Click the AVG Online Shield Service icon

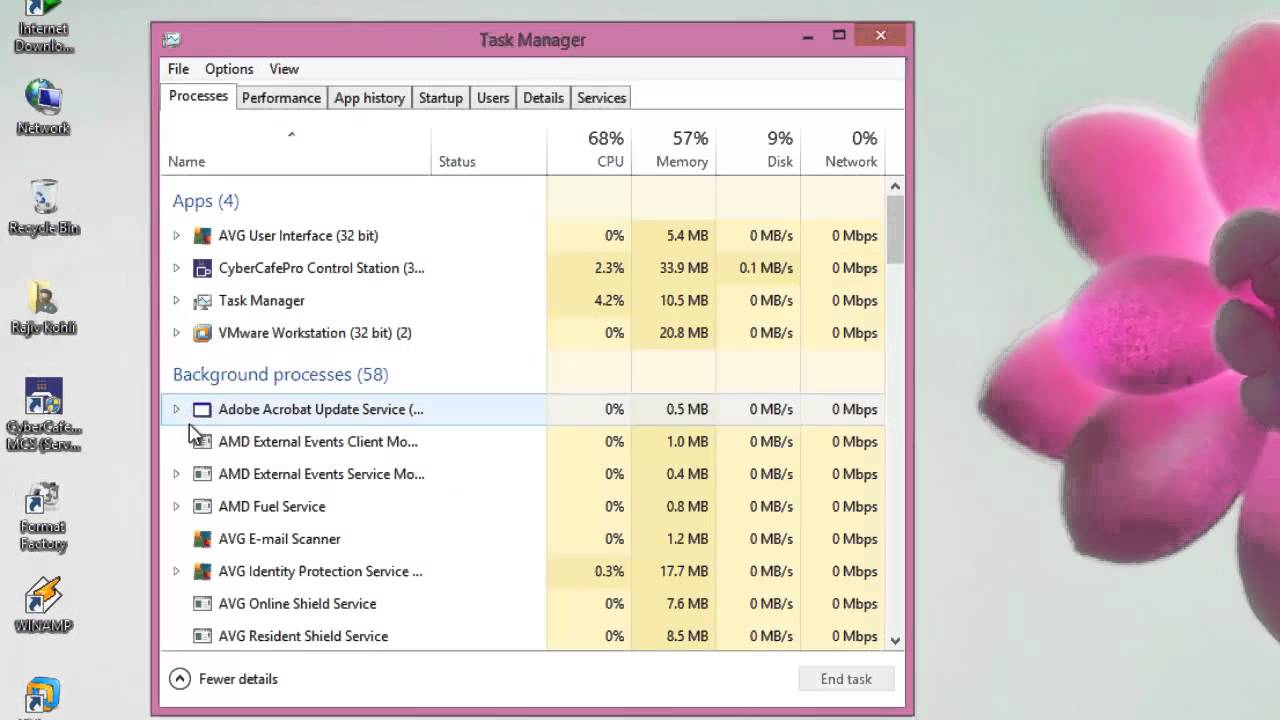pos(202,604)
